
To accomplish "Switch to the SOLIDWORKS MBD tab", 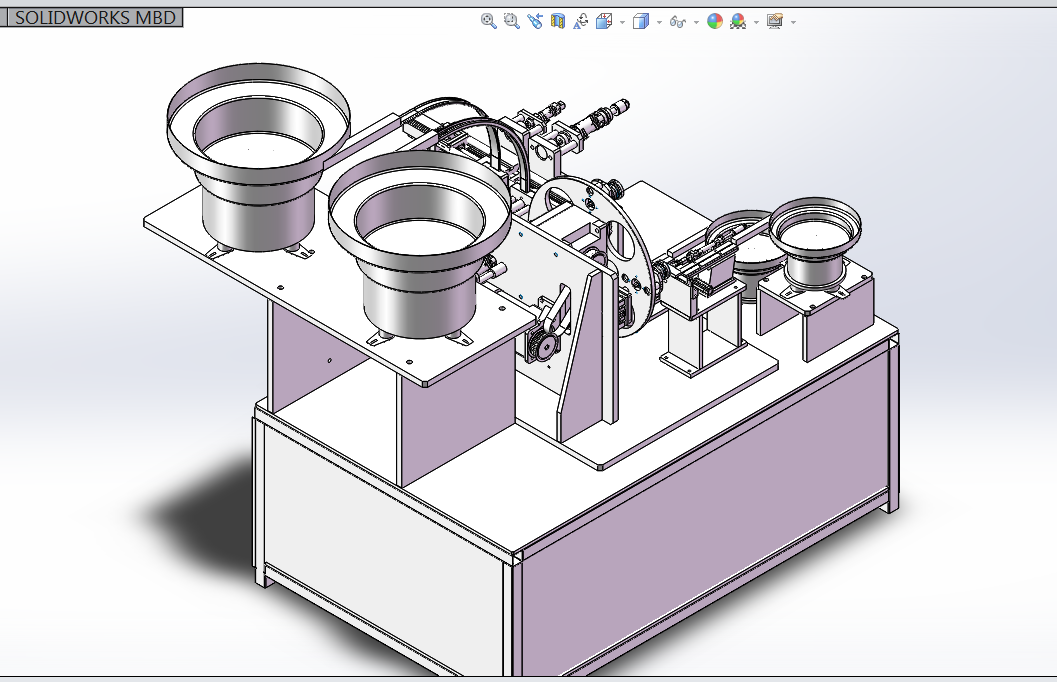I will [x=95, y=18].
